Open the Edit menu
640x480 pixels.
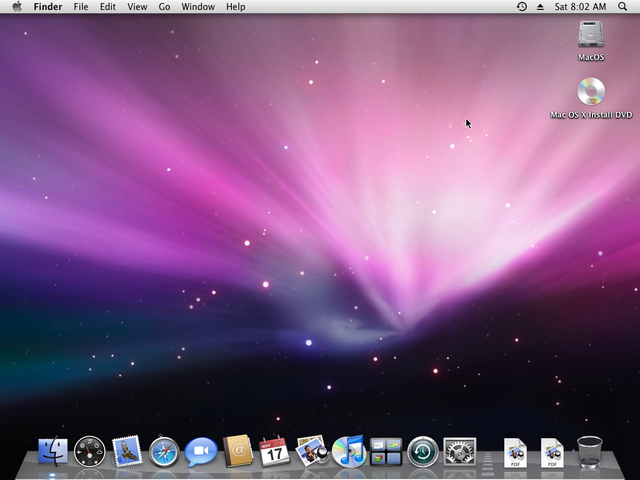click(108, 7)
